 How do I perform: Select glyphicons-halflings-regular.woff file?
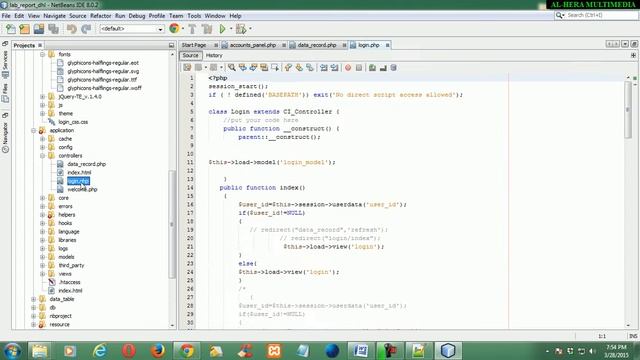coord(104,88)
